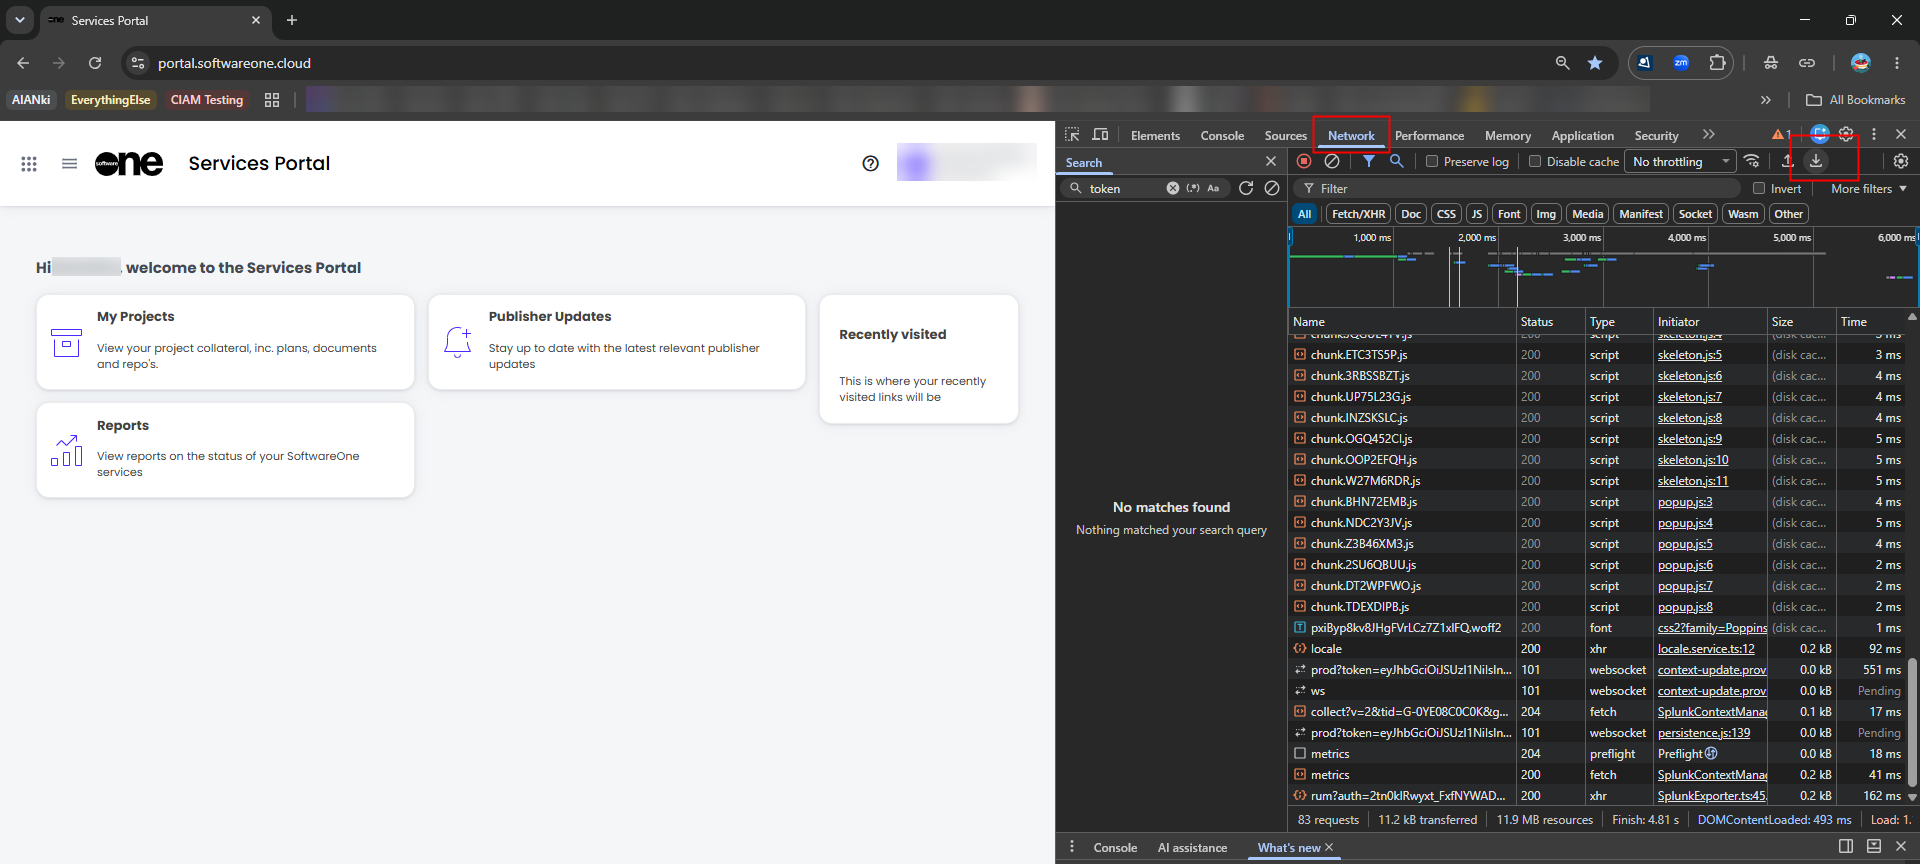Filter requests by Fetch/XHR
Image resolution: width=1920 pixels, height=864 pixels.
1358,214
